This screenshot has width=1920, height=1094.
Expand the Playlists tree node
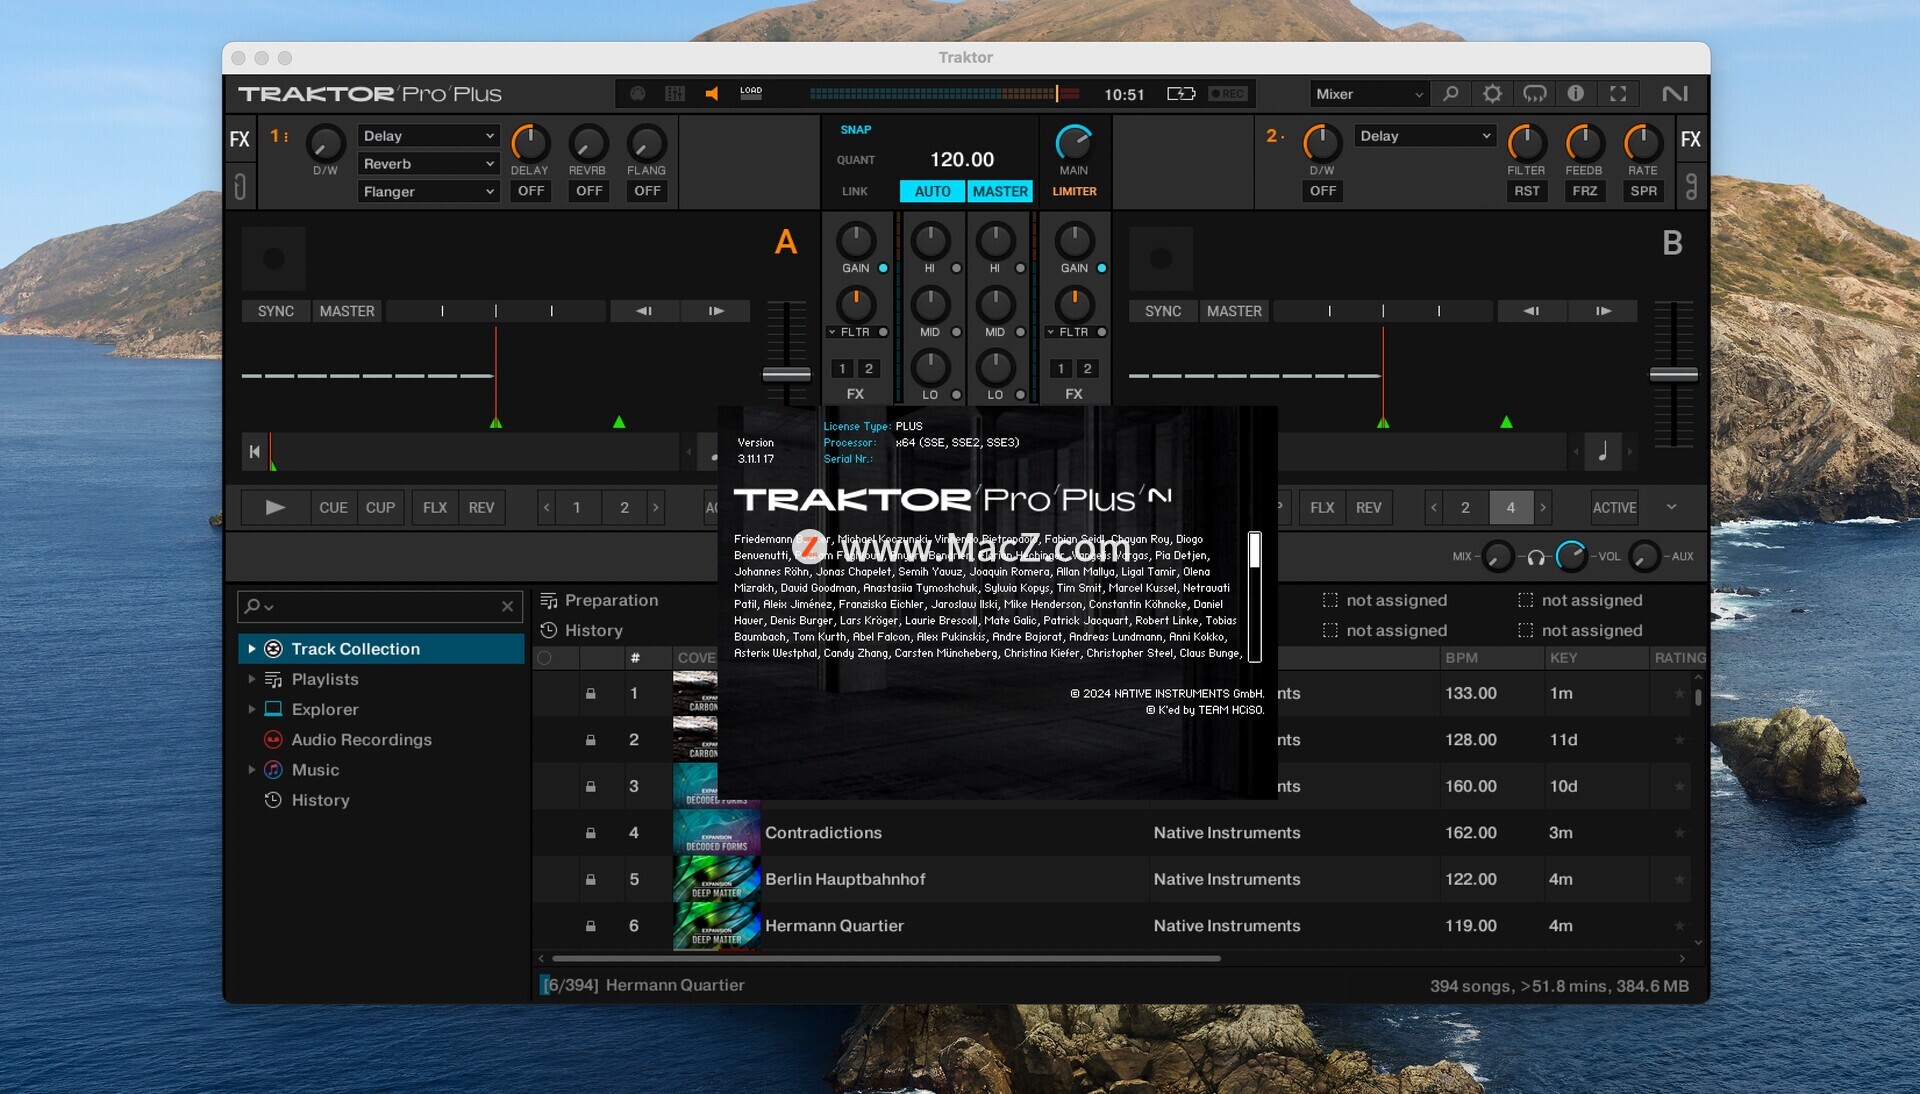[251, 679]
